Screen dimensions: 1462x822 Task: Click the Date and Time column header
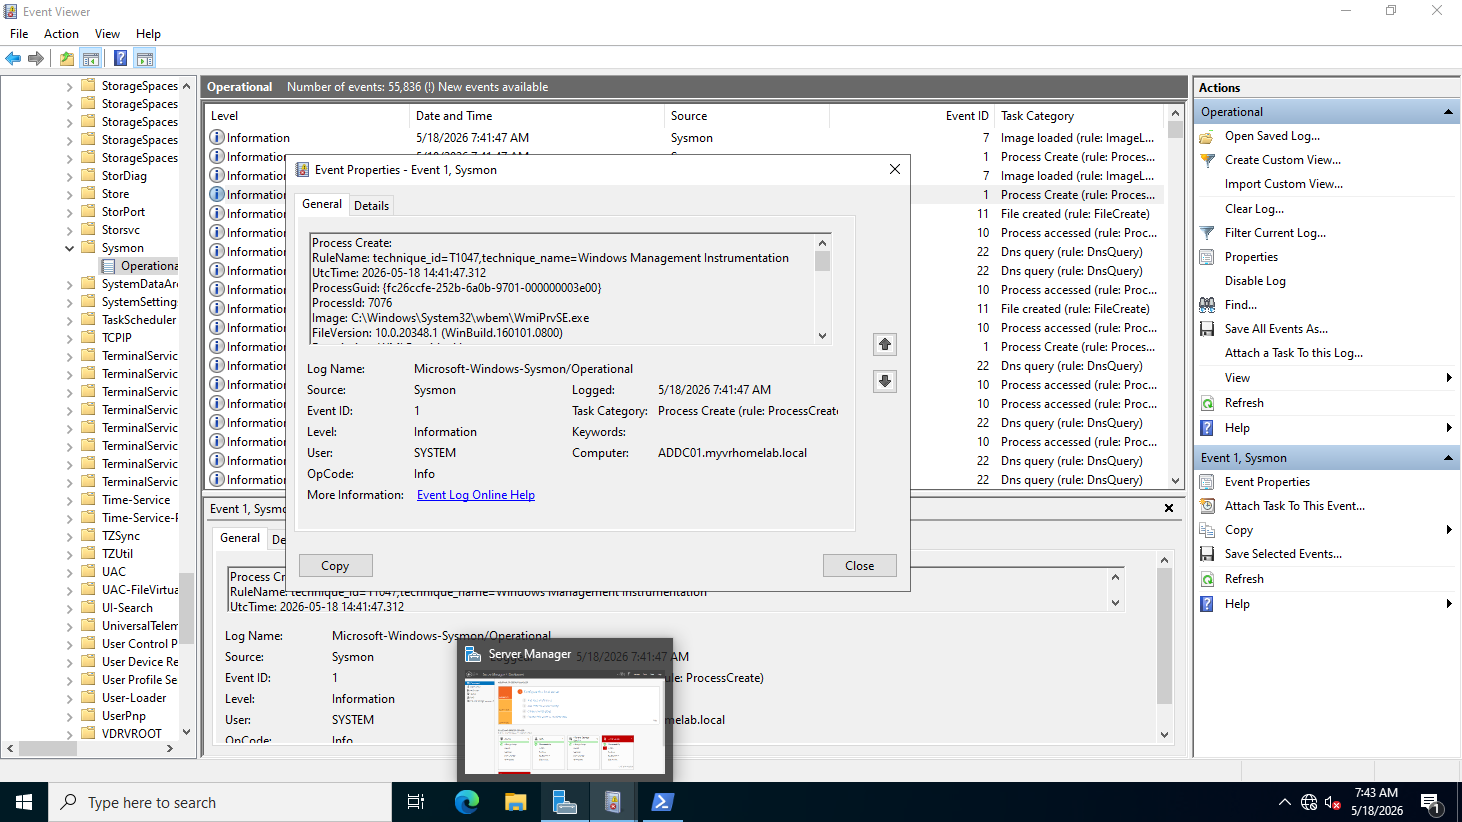537,116
